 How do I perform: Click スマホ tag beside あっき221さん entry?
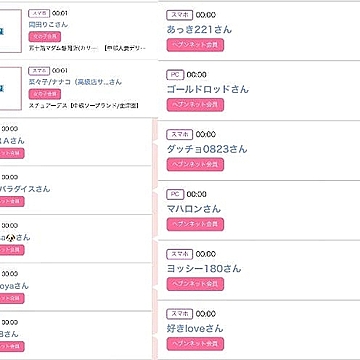(x=179, y=15)
